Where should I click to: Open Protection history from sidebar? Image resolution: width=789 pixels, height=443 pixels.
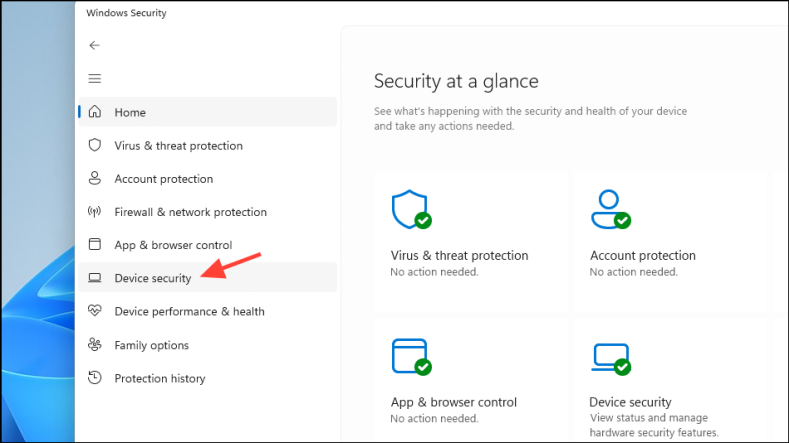pos(160,378)
